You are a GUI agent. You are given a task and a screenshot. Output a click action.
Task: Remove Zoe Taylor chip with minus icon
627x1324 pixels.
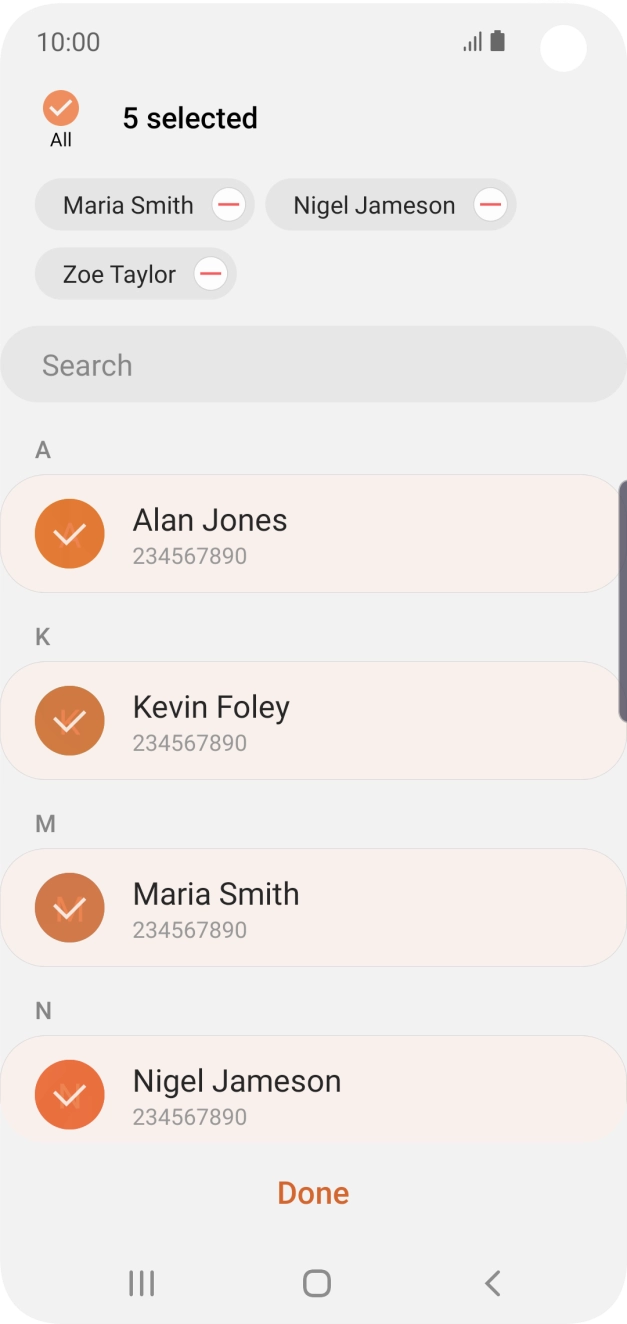[210, 274]
